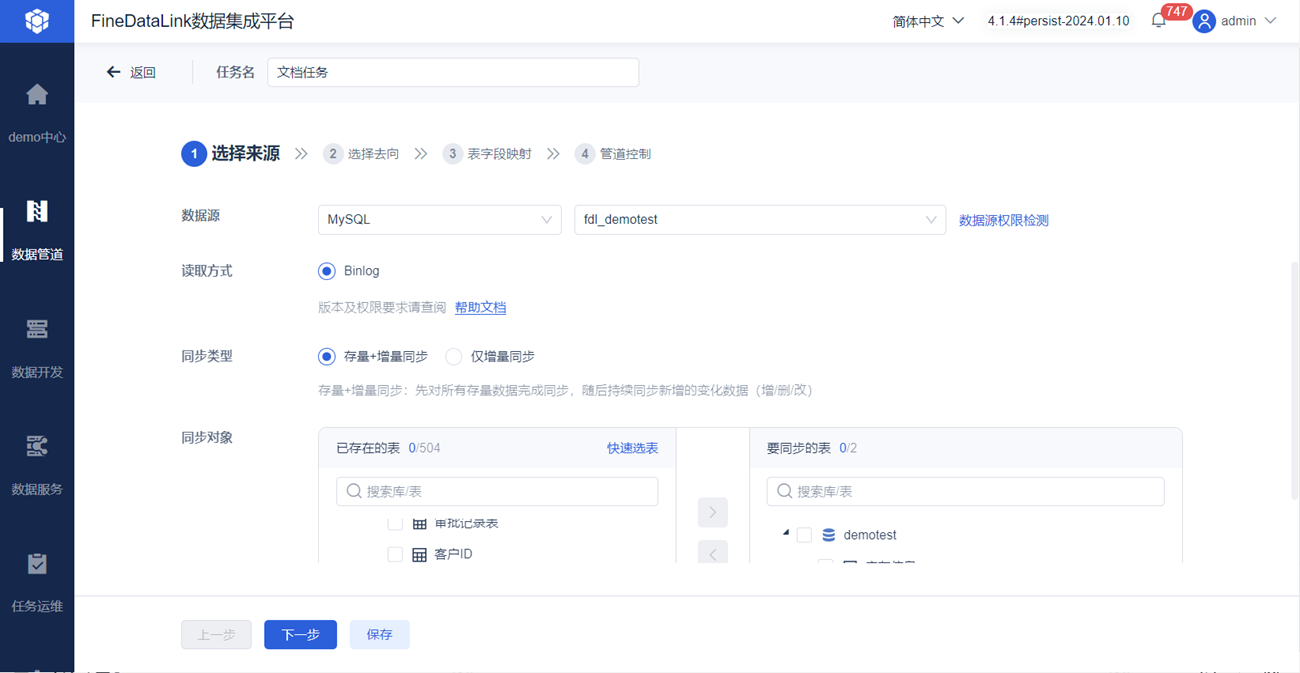Check the 审批记录表 checkbox

click(x=395, y=524)
